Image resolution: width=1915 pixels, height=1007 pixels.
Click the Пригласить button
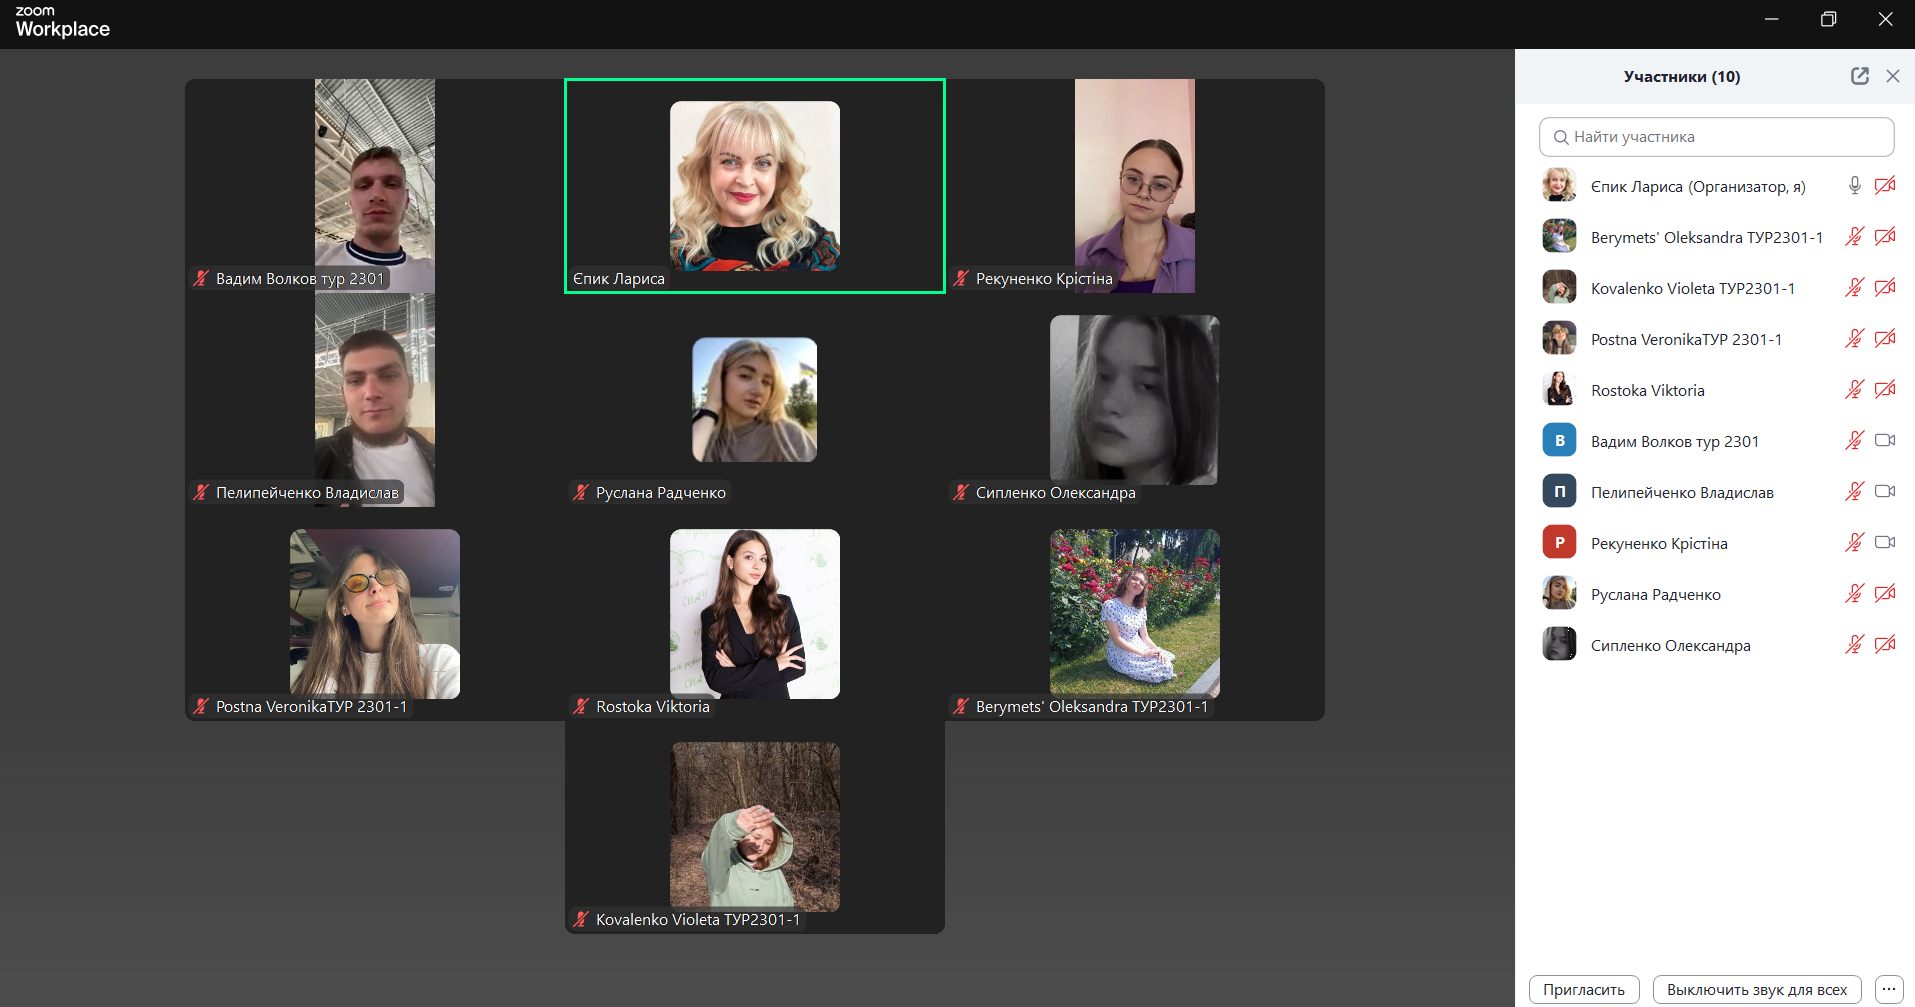click(1584, 990)
